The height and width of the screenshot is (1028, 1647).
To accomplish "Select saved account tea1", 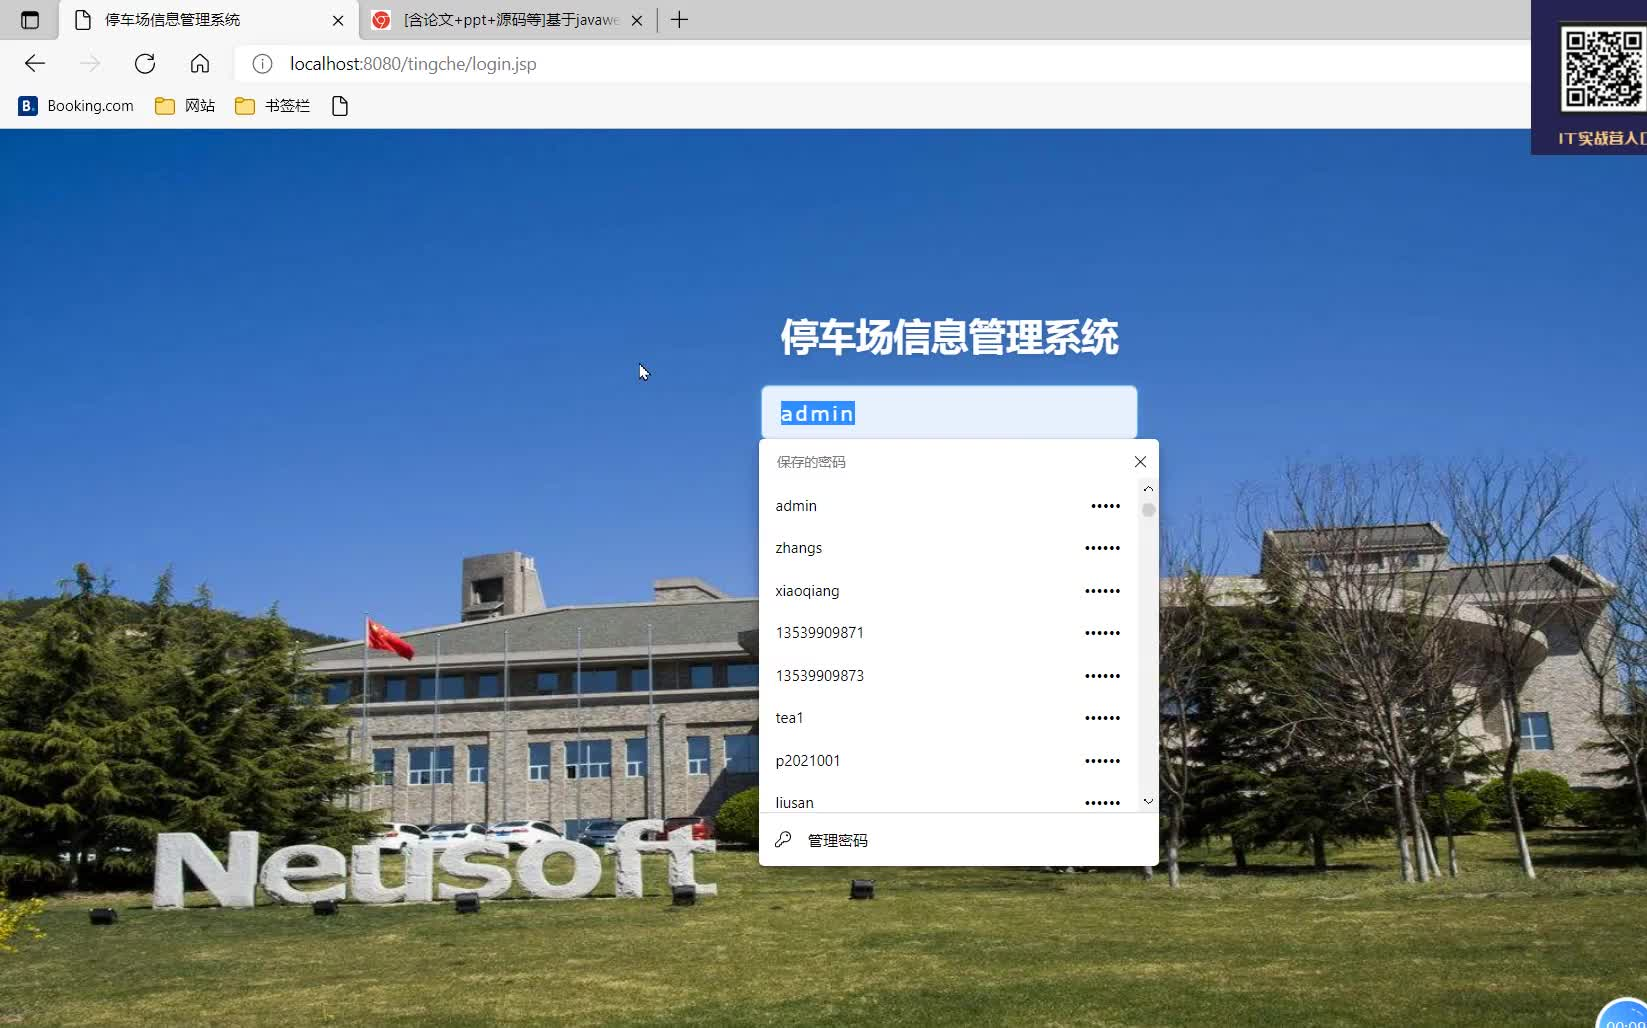I will pyautogui.click(x=948, y=718).
